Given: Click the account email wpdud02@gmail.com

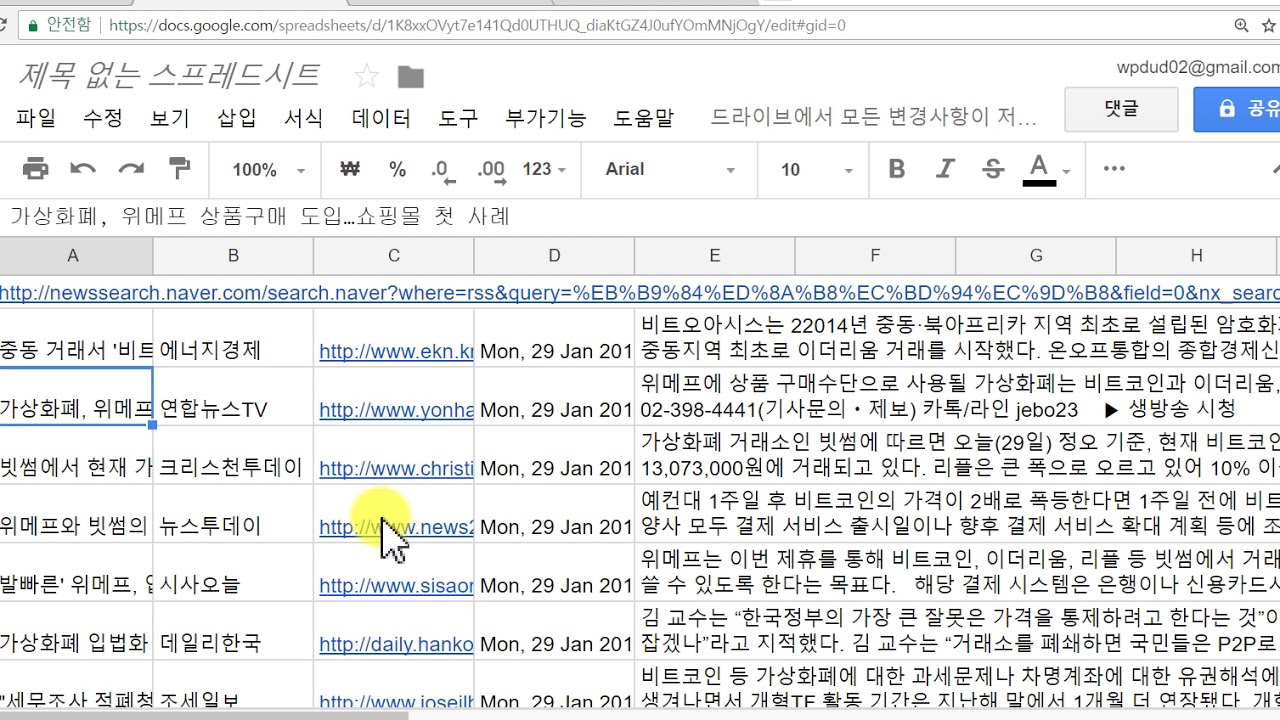Looking at the screenshot, I should [1198, 67].
